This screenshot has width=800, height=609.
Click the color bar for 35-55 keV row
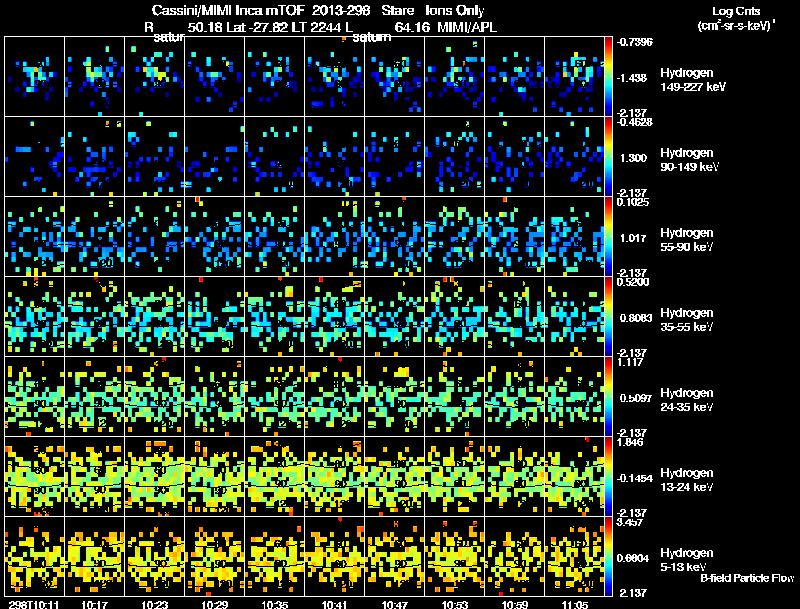(608, 316)
